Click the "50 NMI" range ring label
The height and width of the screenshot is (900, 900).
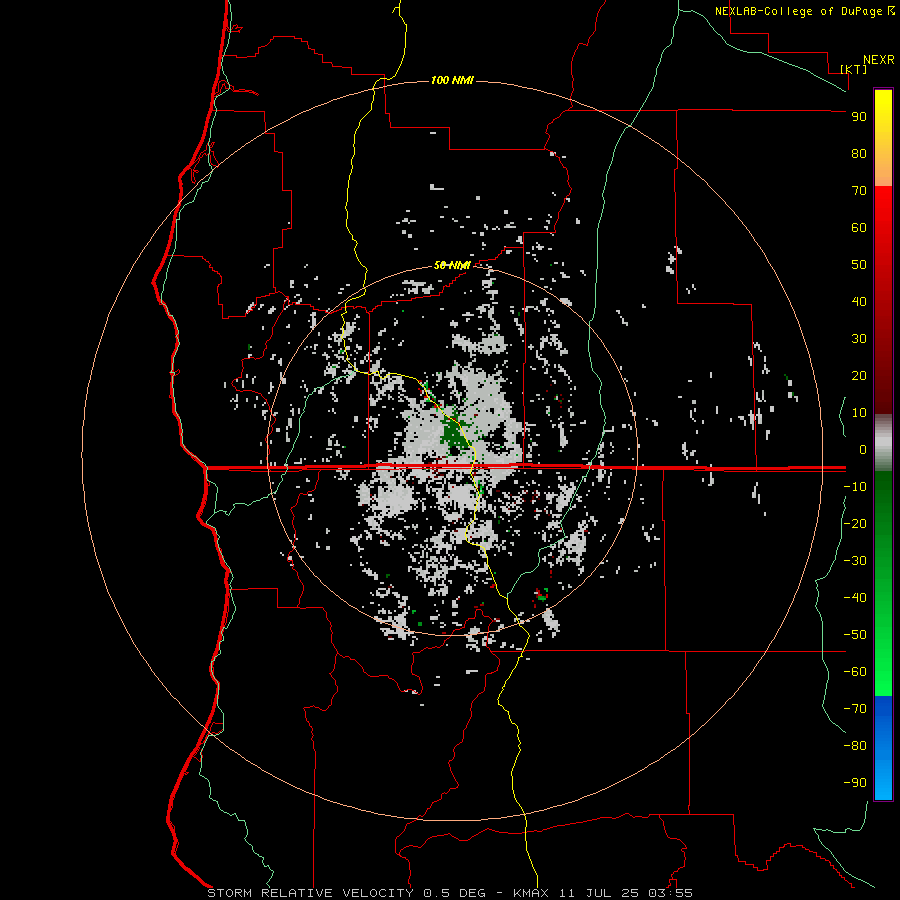click(452, 265)
